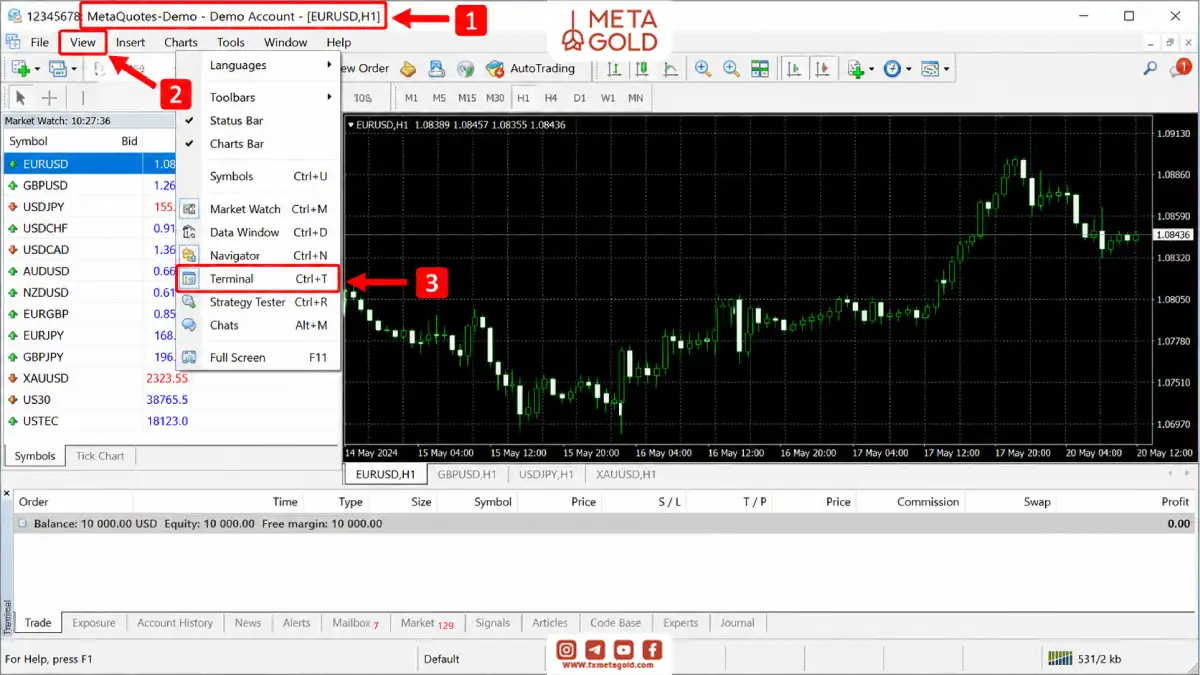Image resolution: width=1200 pixels, height=675 pixels.
Task: Toggle chart Auto Scroll icon
Action: point(795,69)
